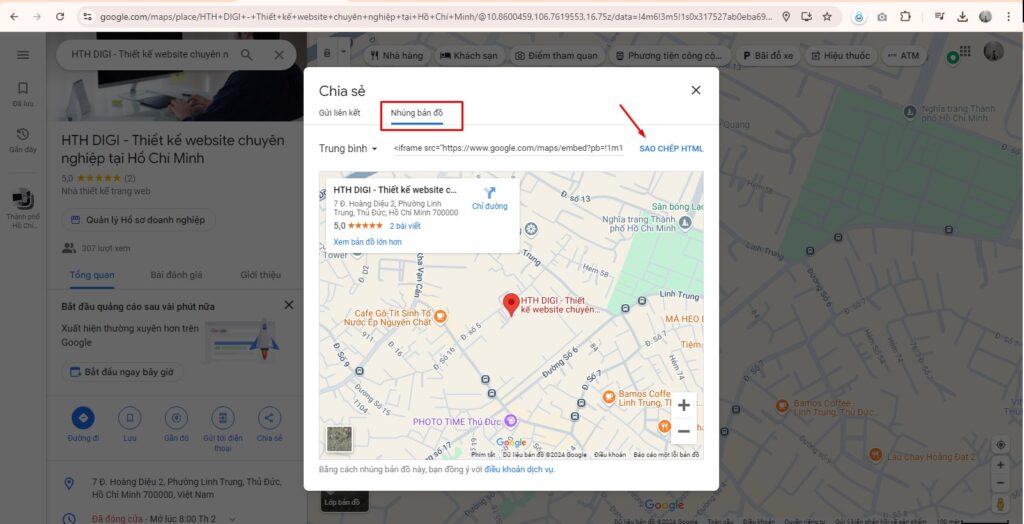Open Google apps grid icon
This screenshot has height=524, width=1024.
click(965, 51)
